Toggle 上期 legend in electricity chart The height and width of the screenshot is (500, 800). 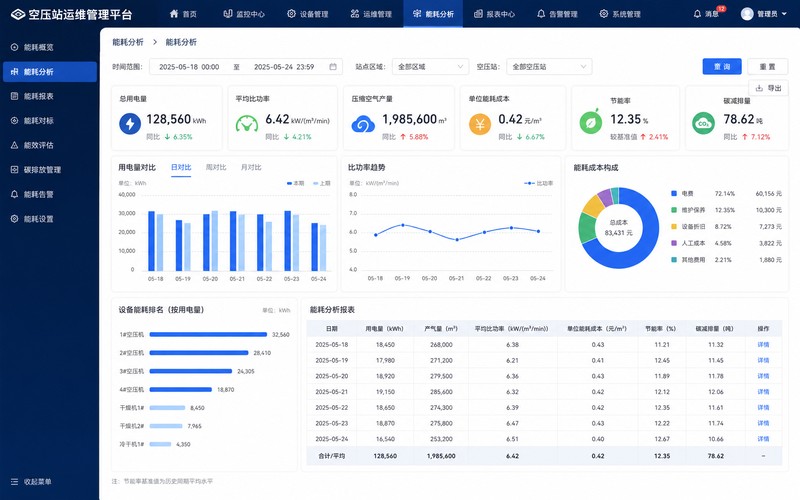(x=321, y=183)
